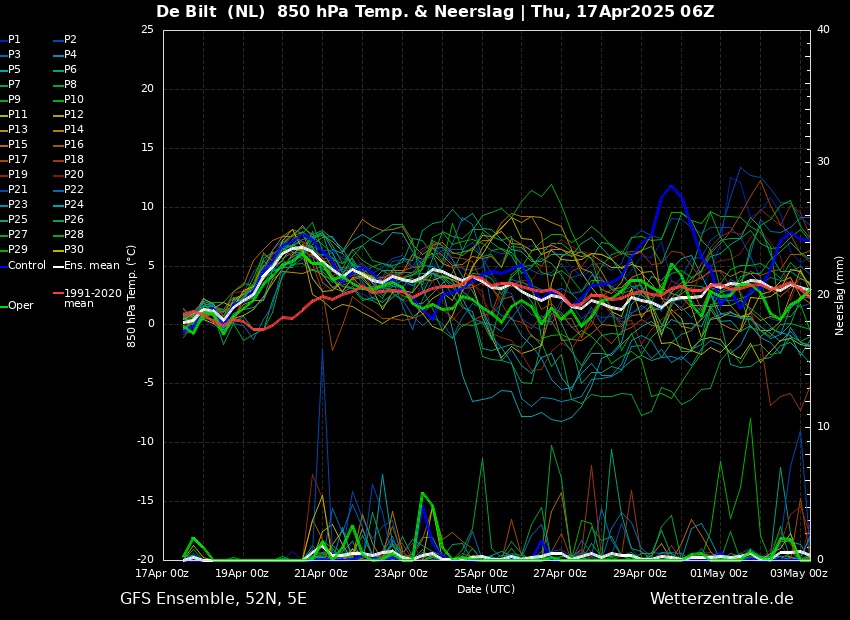Click the P26 legend label
Viewport: 850px width, 620px height.
coord(69,219)
